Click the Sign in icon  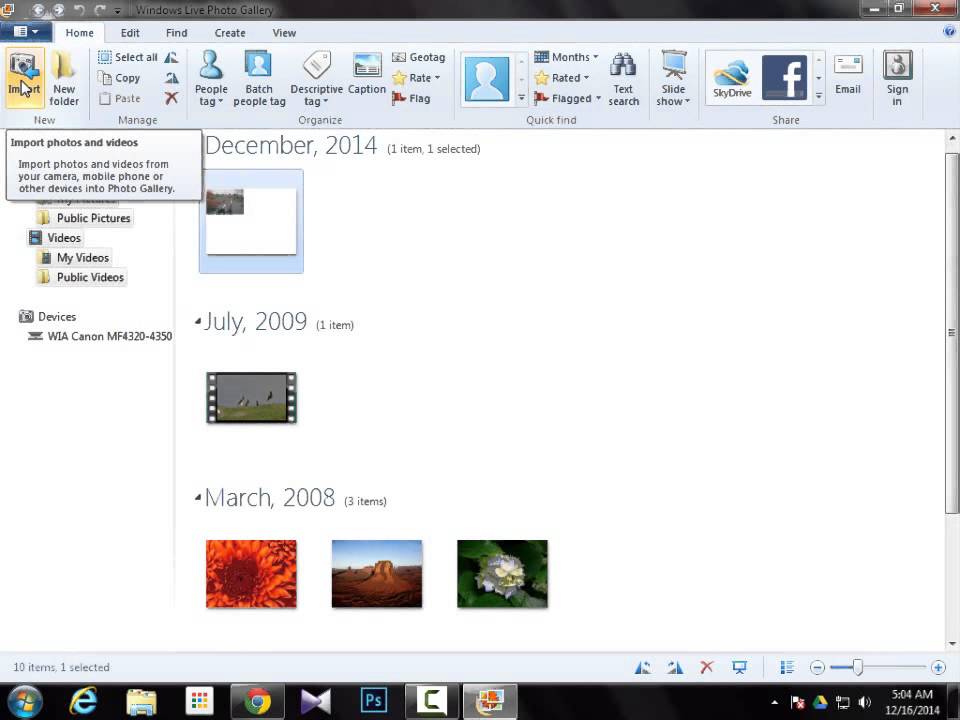tap(897, 78)
